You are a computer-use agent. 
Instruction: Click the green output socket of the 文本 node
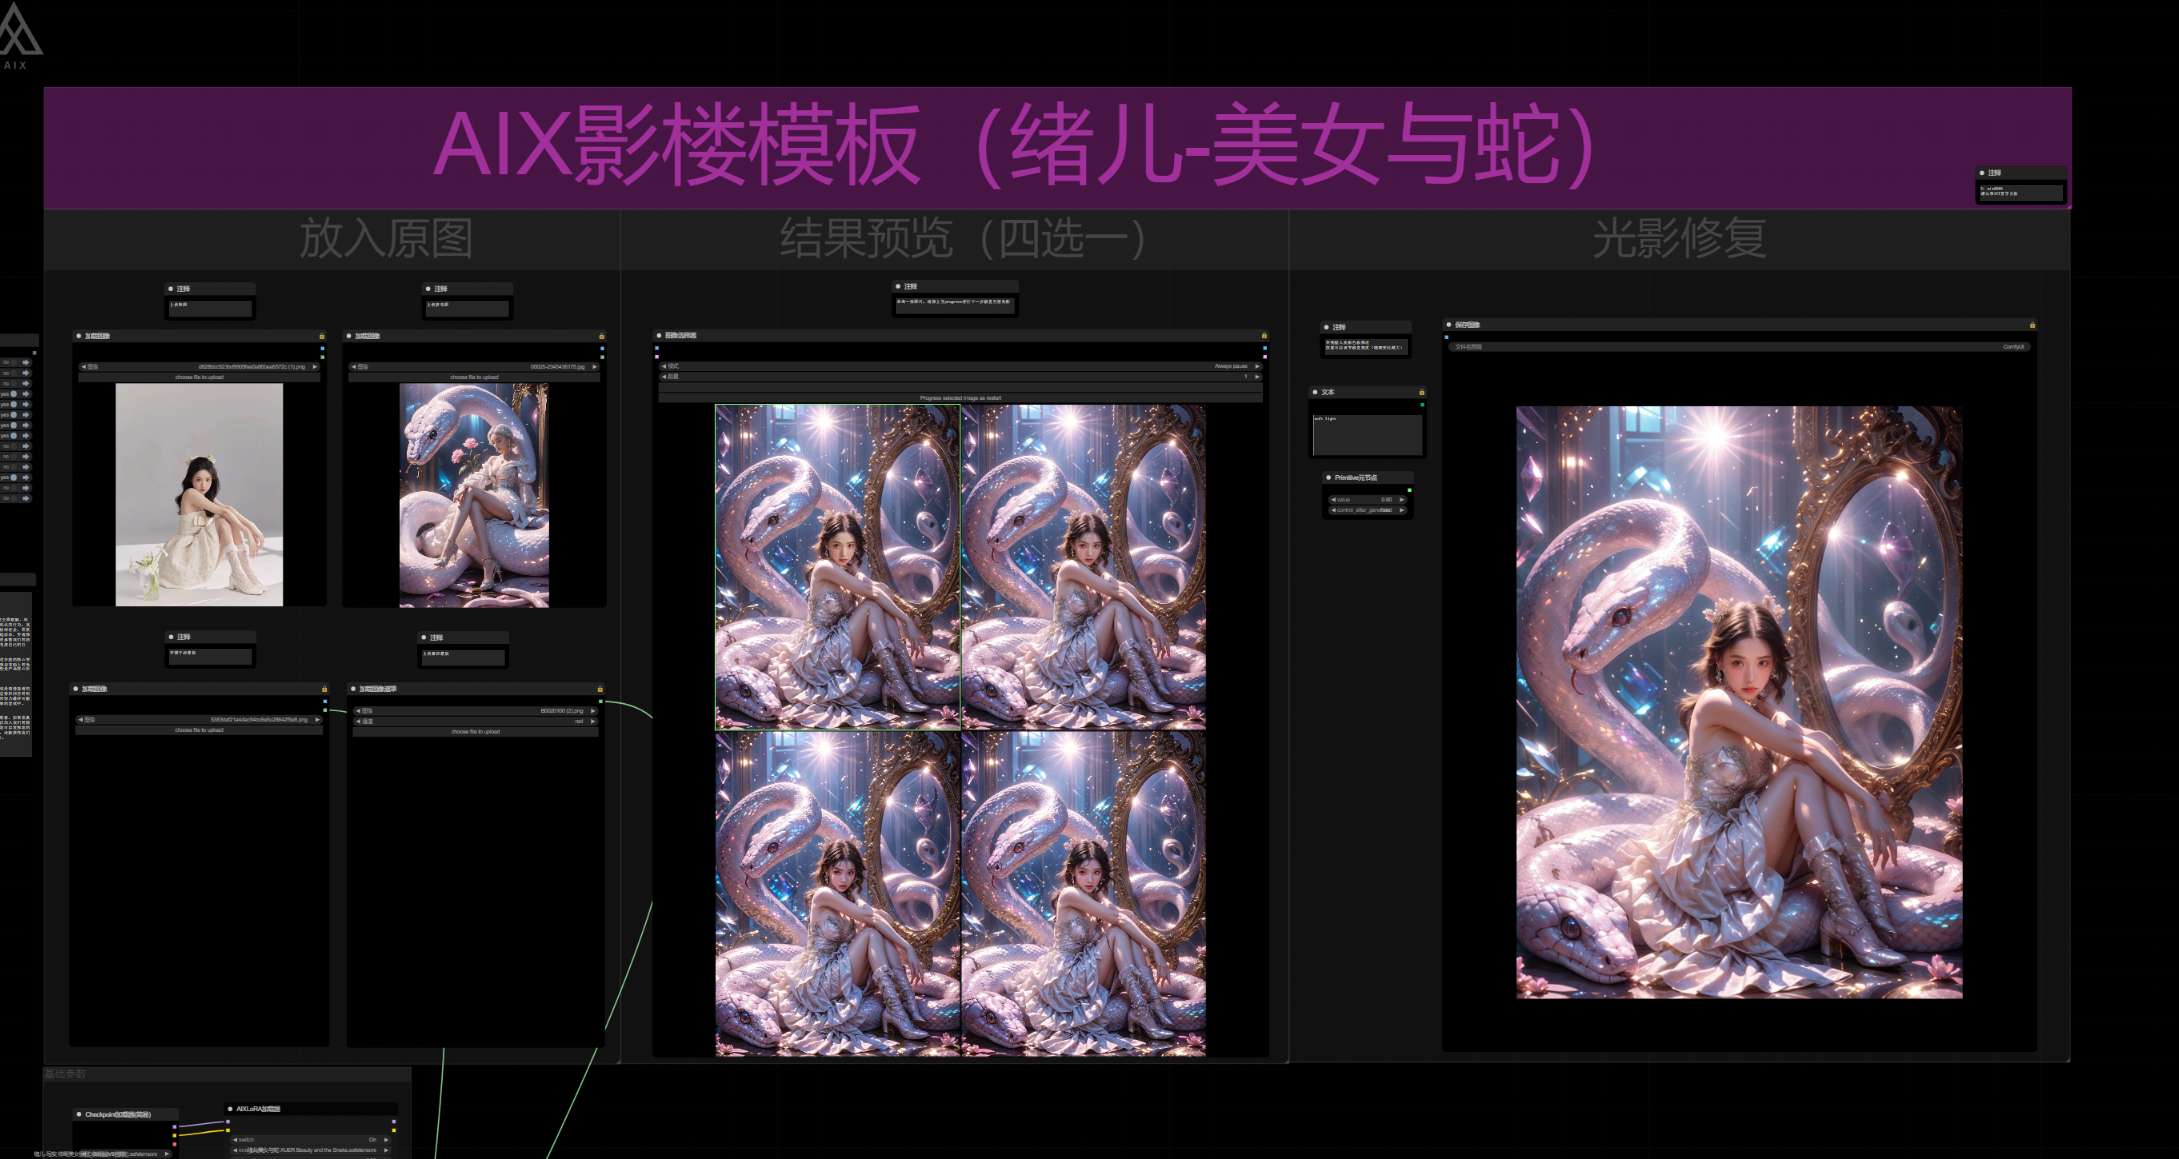point(1422,405)
